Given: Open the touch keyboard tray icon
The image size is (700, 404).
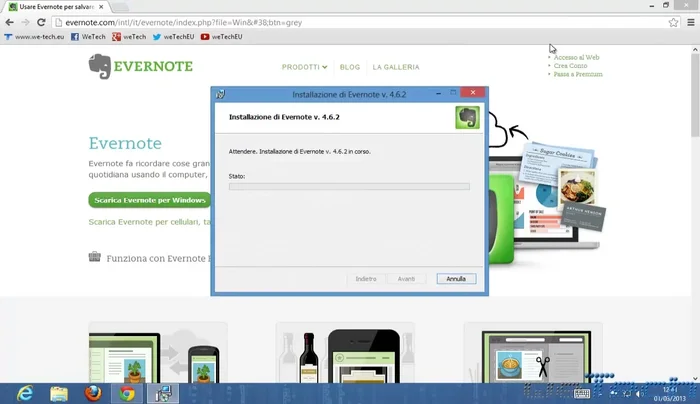Looking at the screenshot, I should coord(582,393).
